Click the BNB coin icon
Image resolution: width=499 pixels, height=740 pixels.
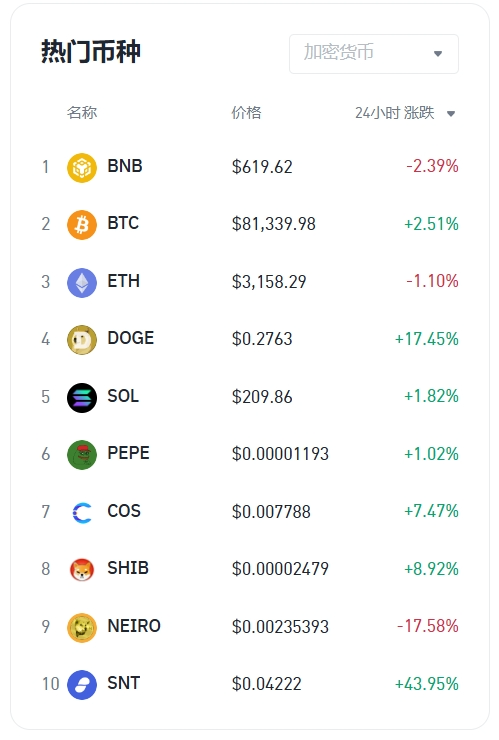(82, 168)
